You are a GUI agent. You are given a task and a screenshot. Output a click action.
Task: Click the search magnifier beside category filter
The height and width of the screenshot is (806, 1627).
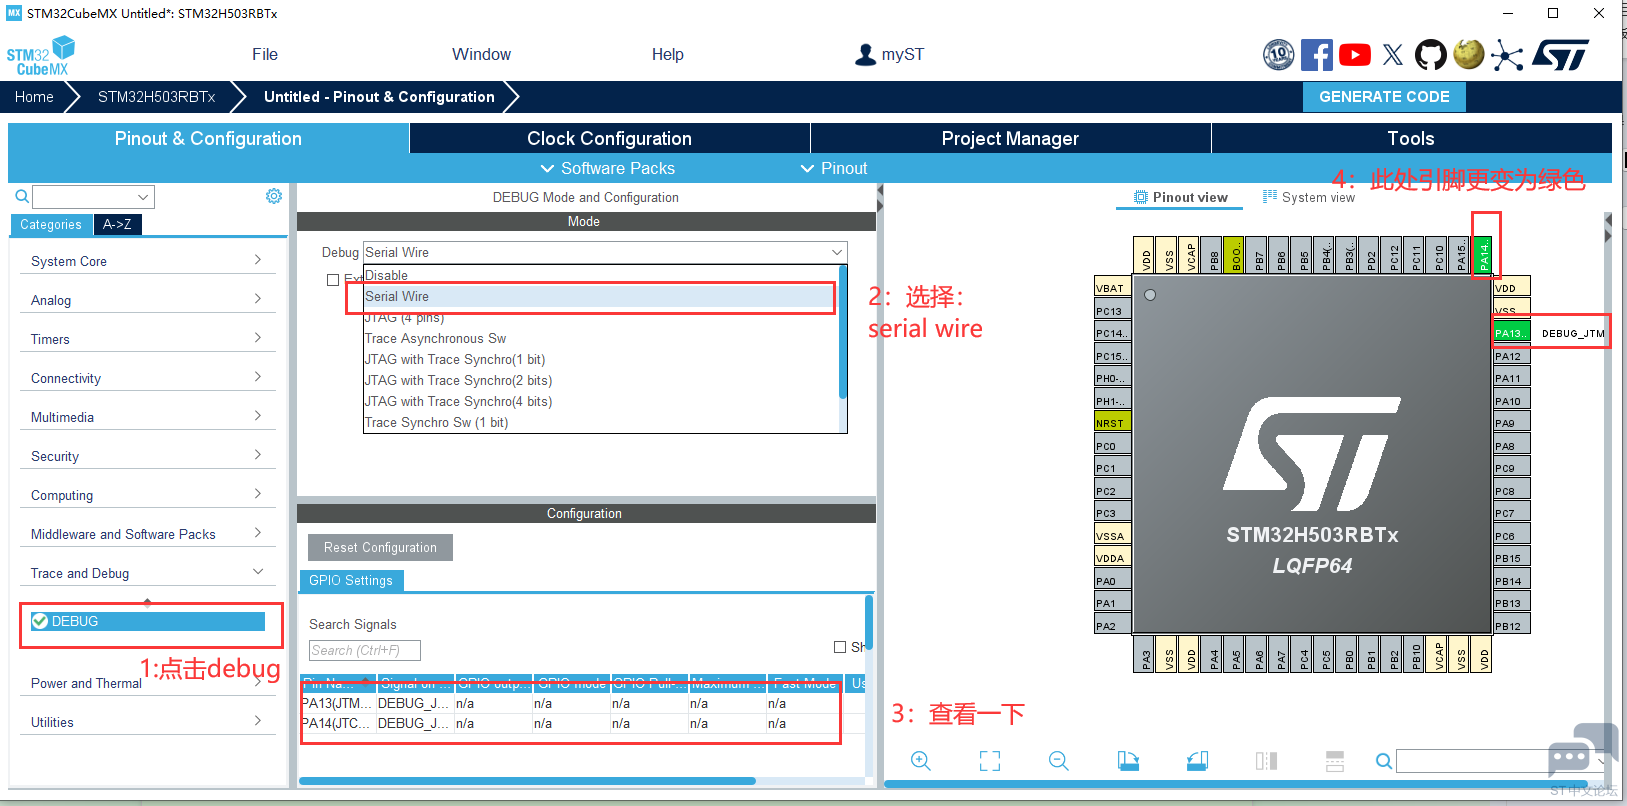21,196
